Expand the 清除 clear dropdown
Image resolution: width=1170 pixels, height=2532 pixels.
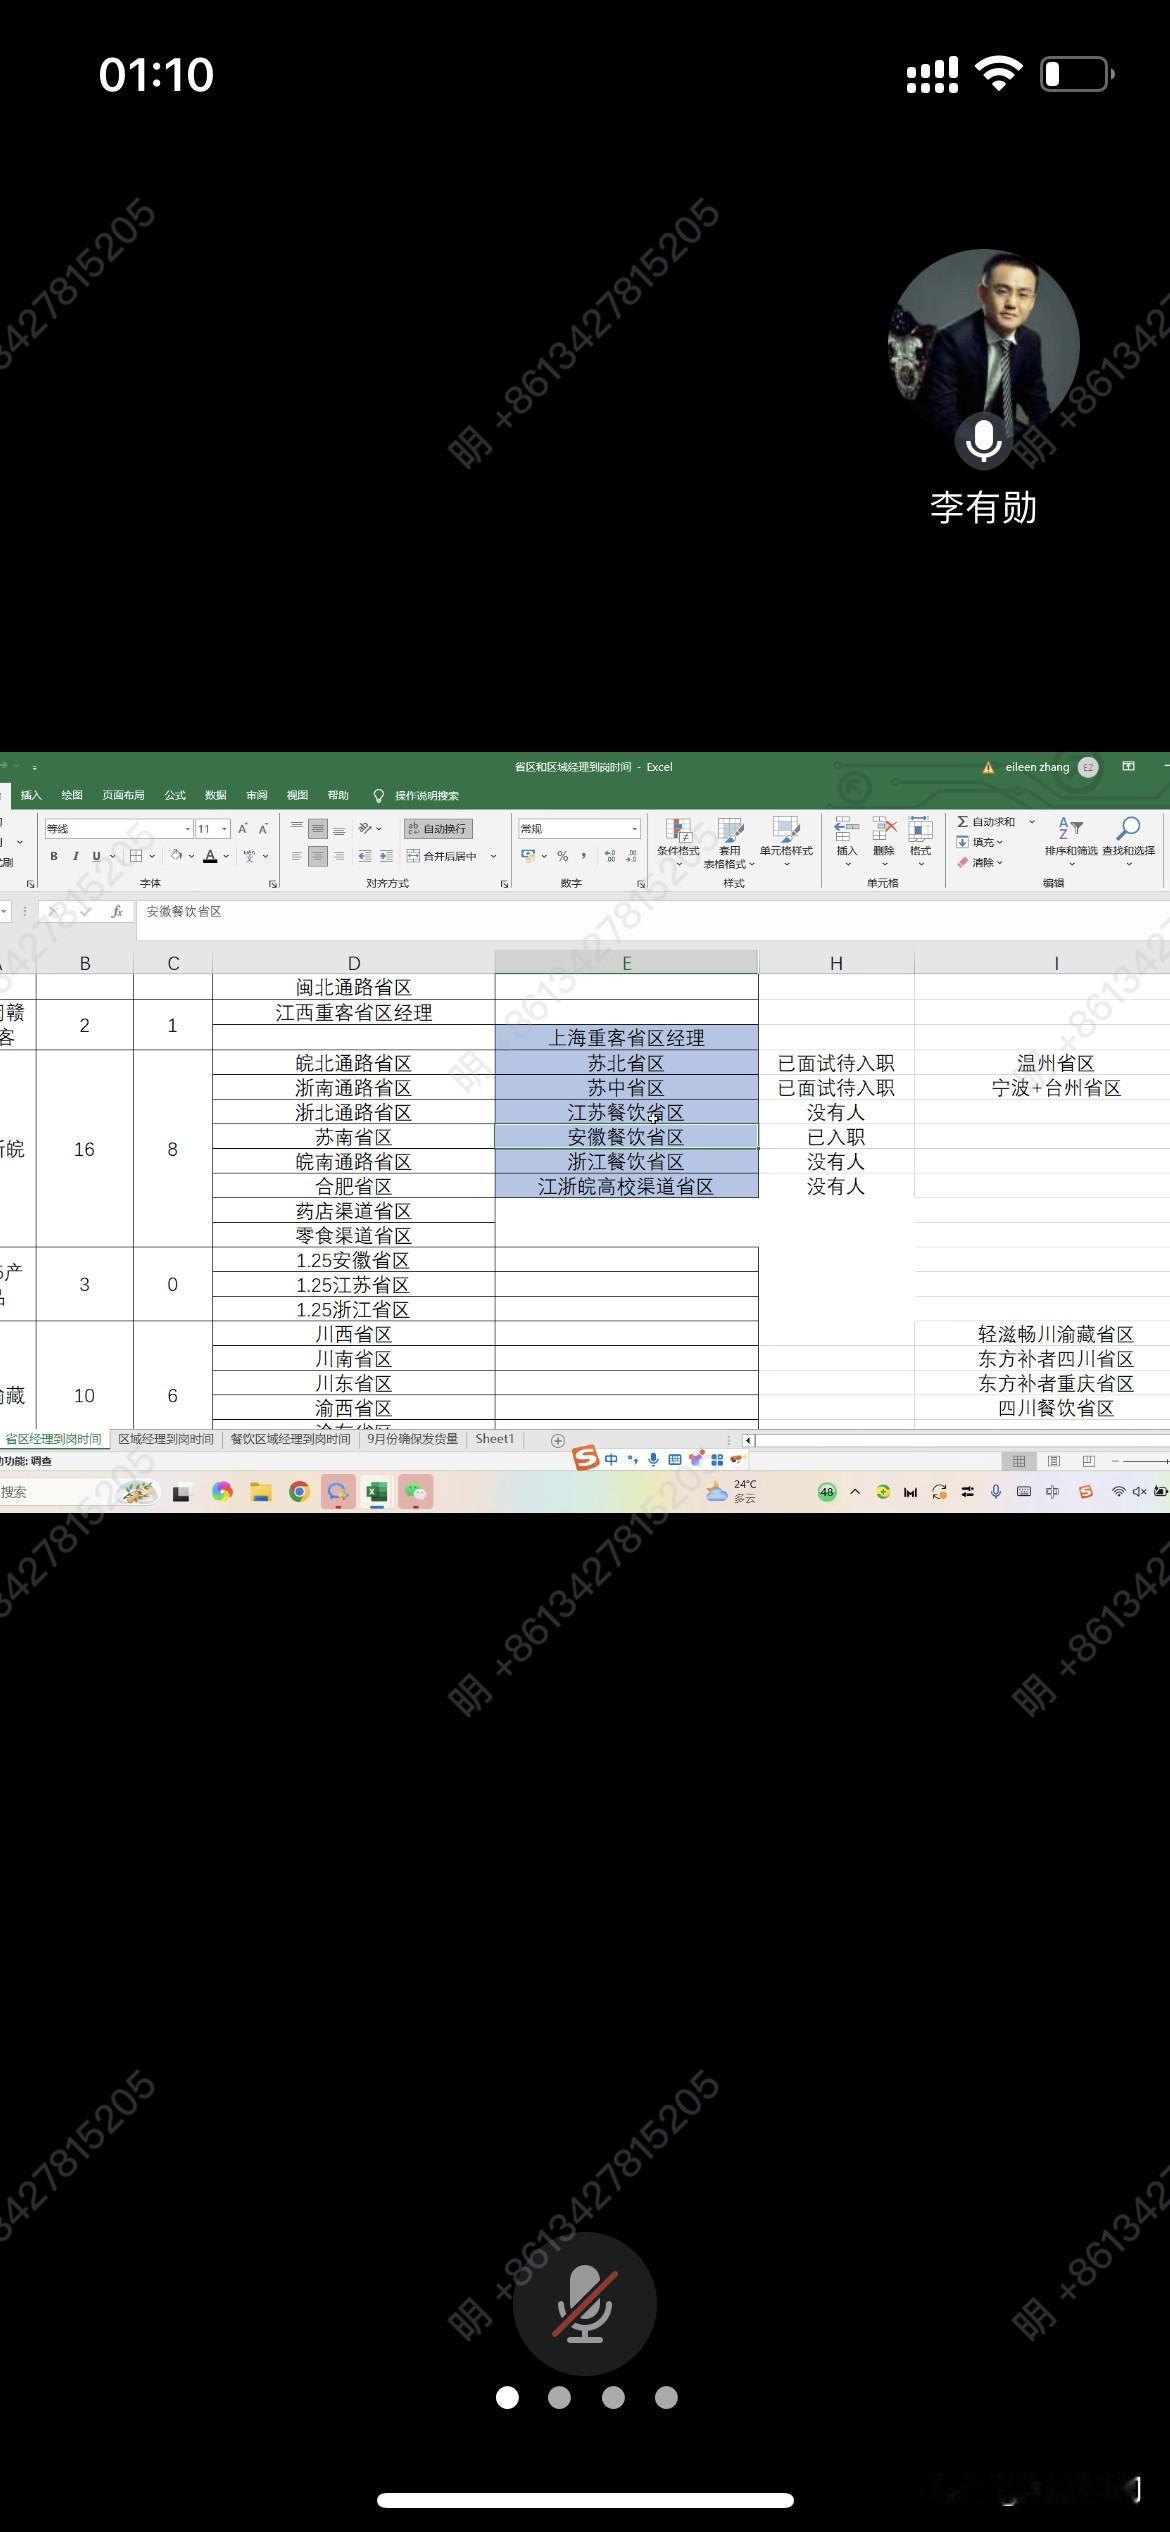[x=980, y=862]
